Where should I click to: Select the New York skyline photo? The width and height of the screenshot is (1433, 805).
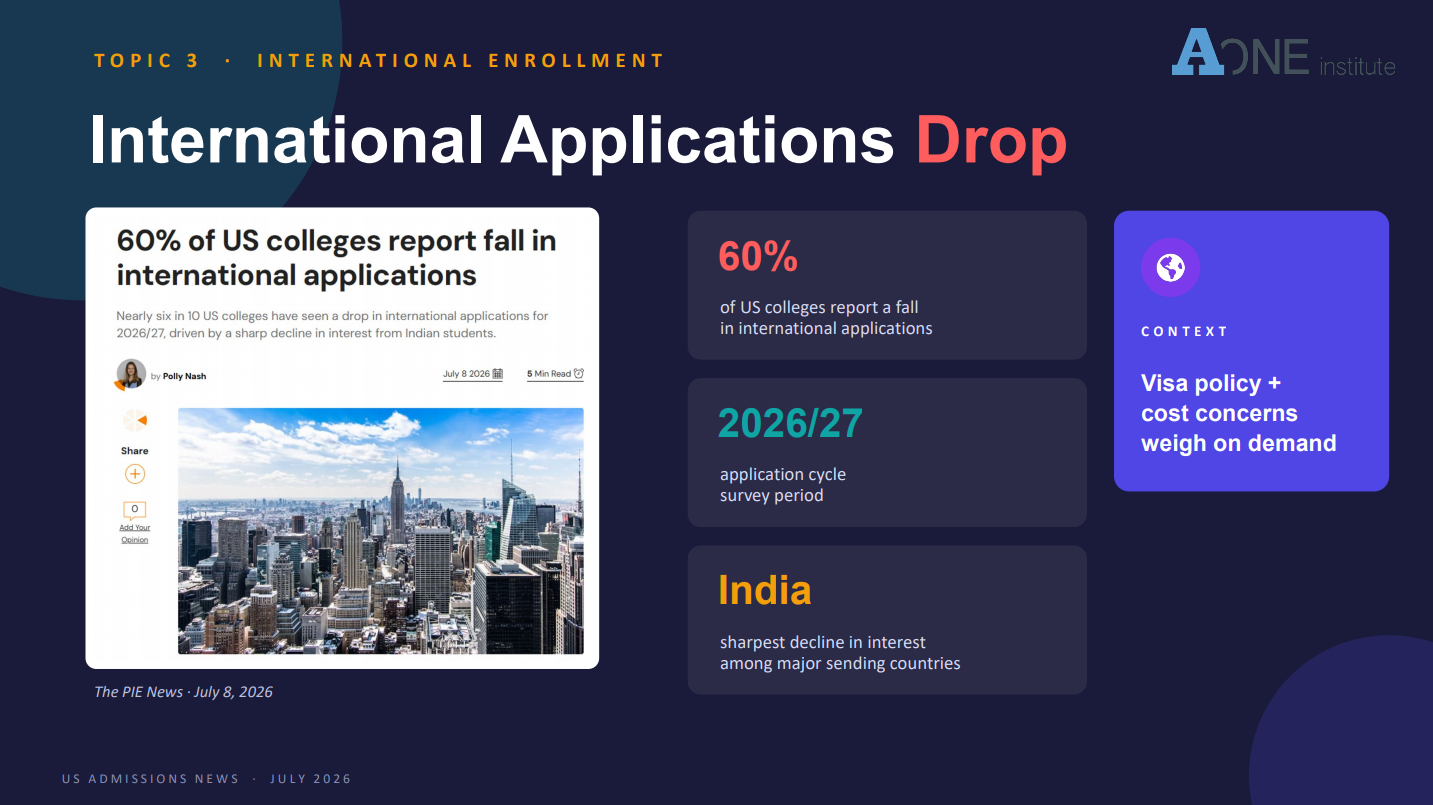(x=381, y=531)
